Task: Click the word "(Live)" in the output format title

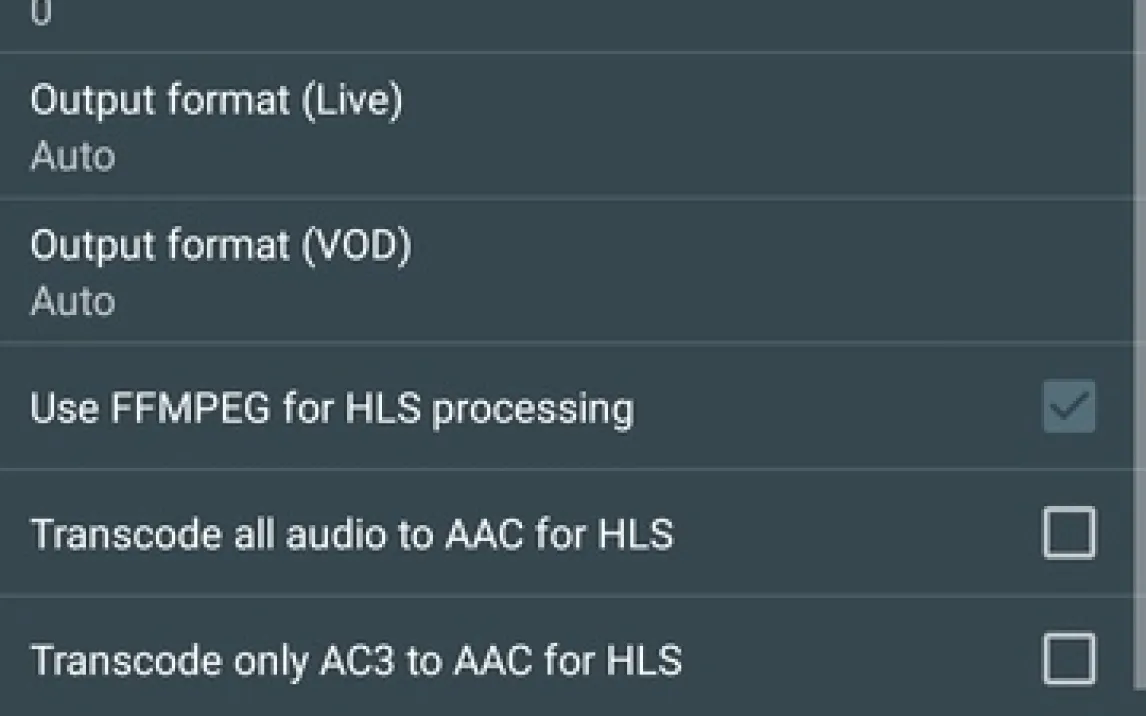Action: (x=354, y=101)
